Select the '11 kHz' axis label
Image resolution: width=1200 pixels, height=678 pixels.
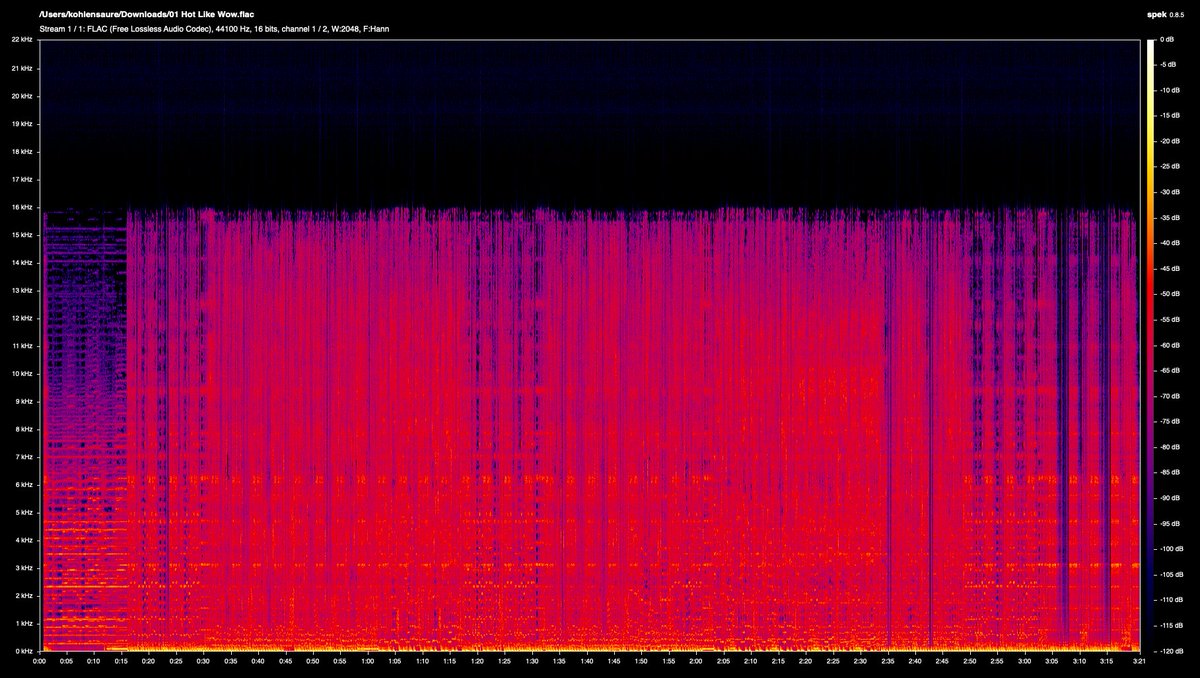click(22, 345)
